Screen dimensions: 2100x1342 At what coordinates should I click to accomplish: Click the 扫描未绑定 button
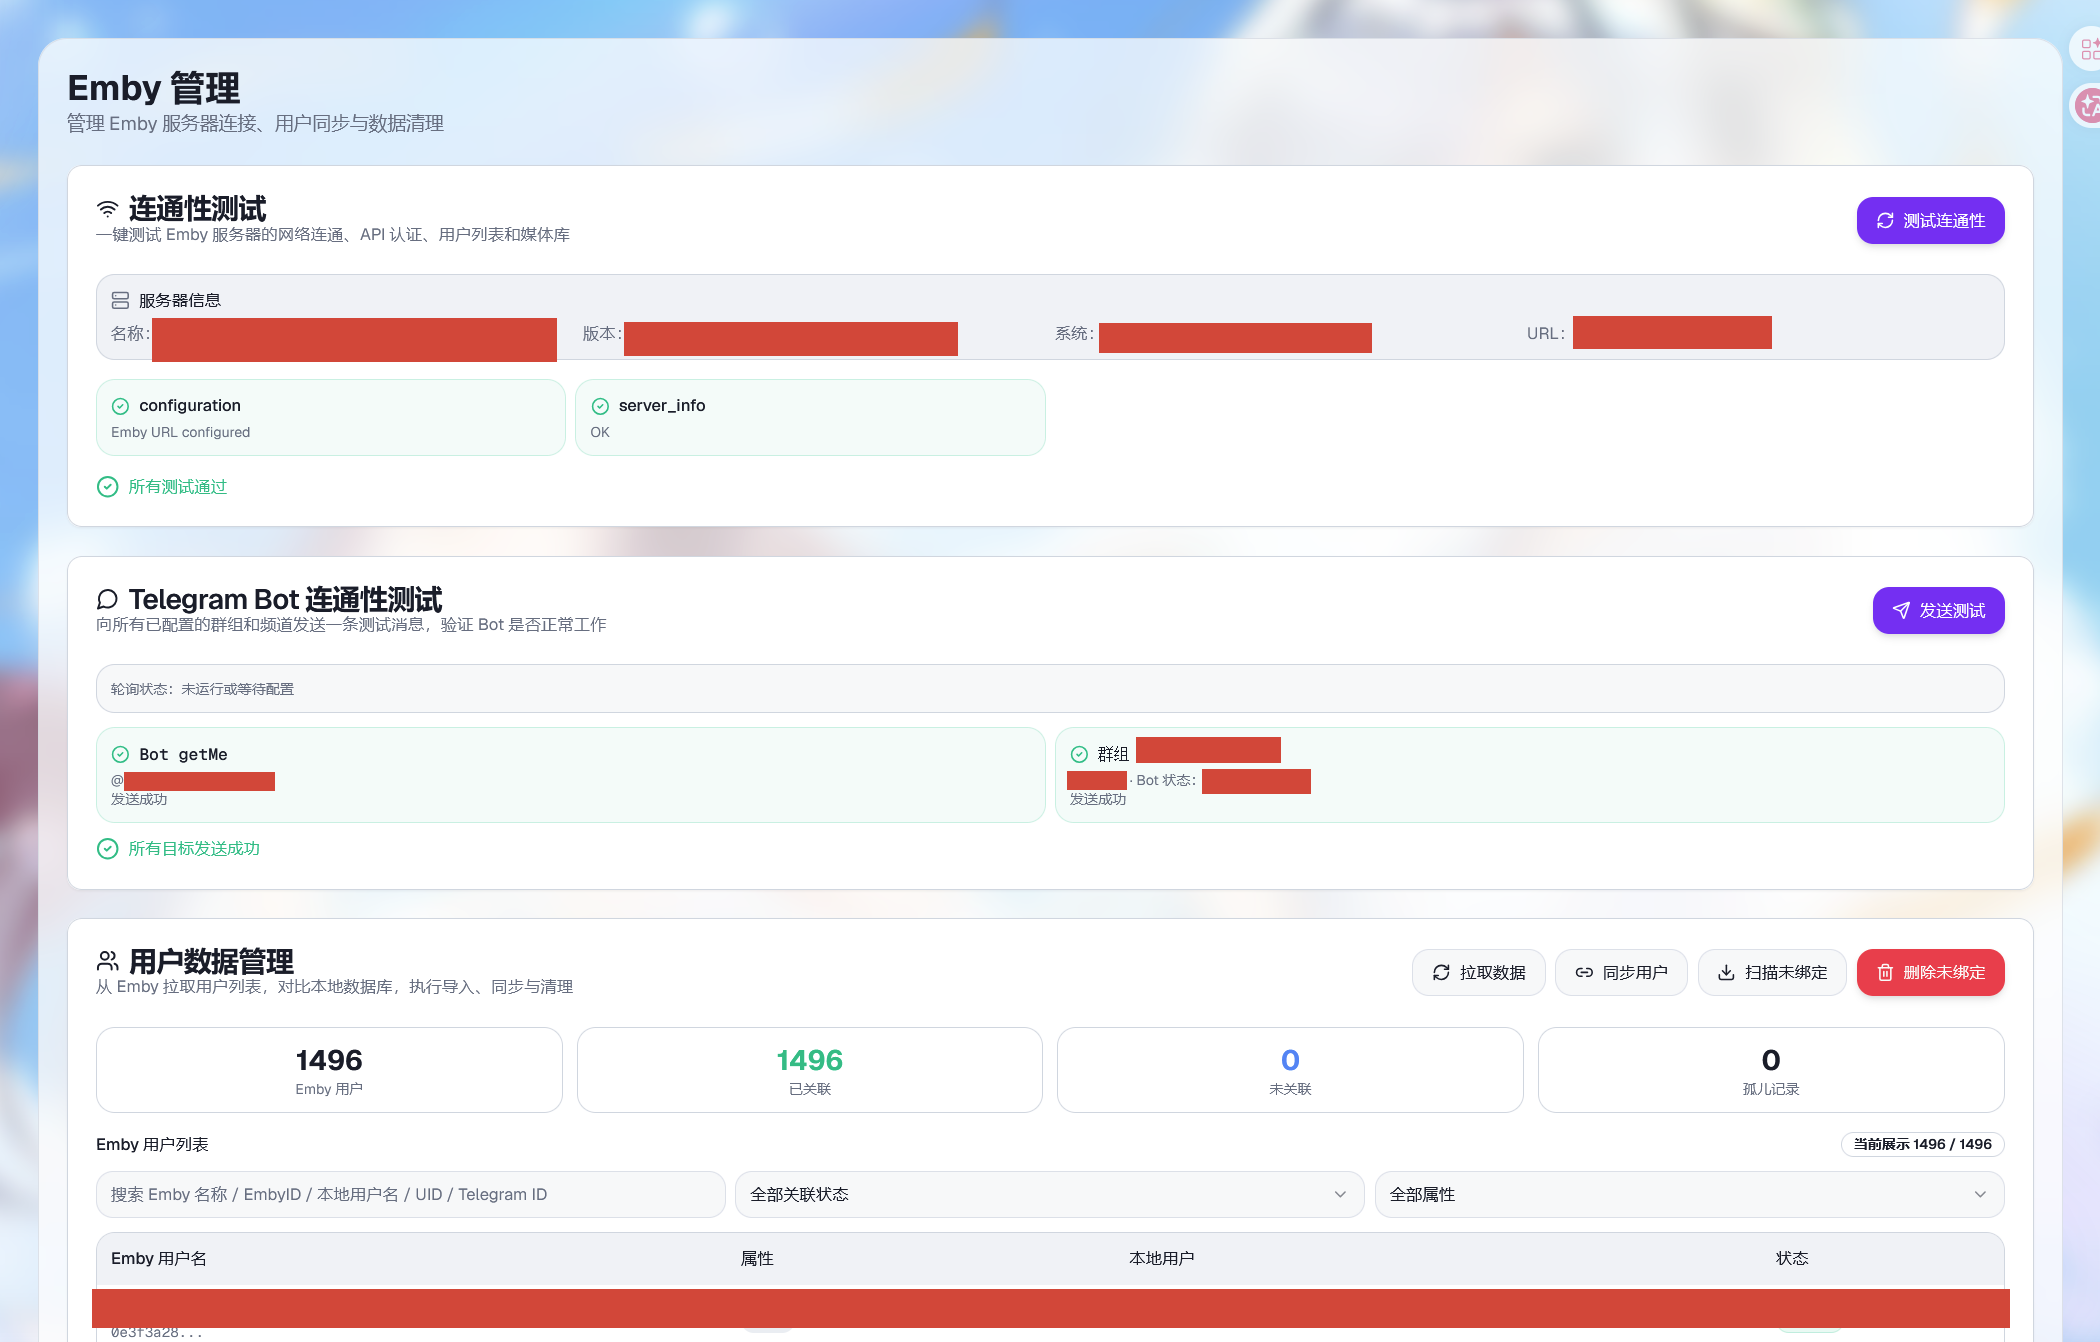(1772, 972)
